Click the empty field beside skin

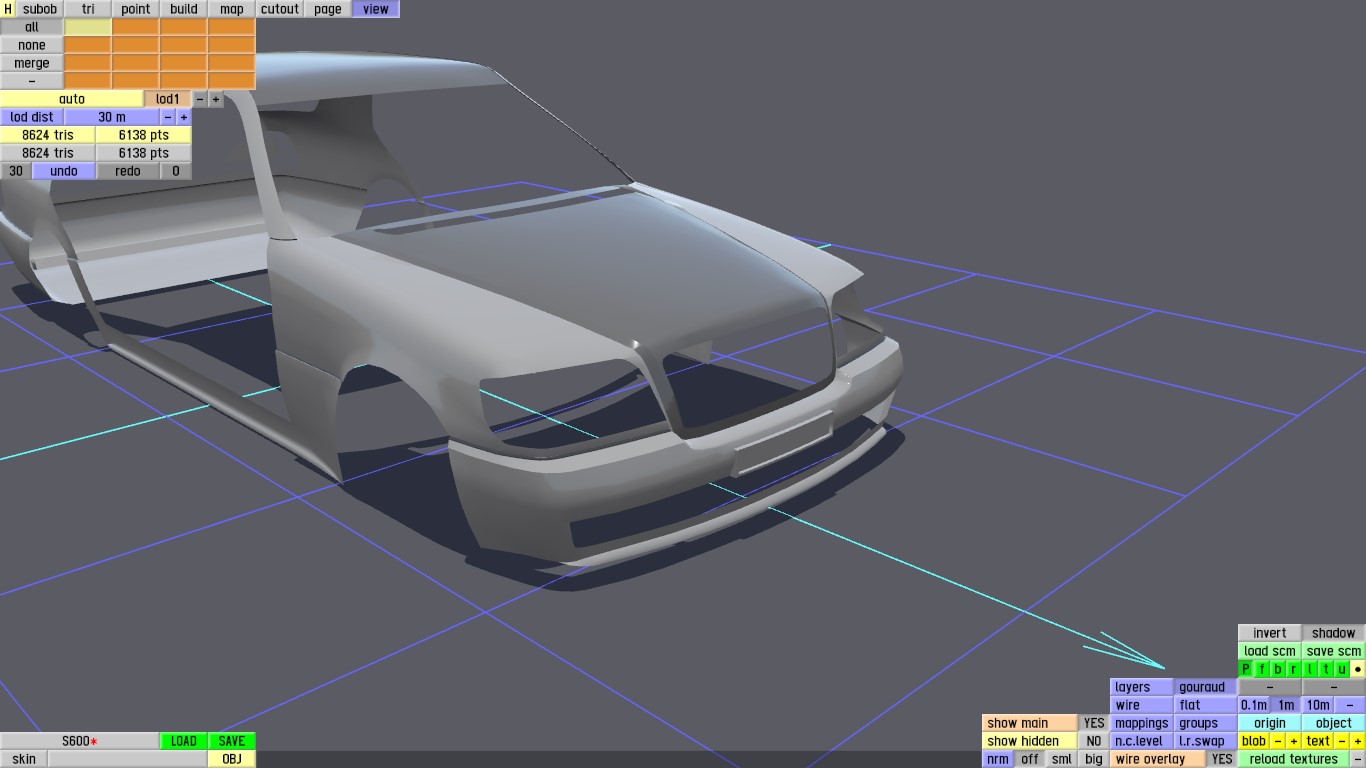point(128,759)
